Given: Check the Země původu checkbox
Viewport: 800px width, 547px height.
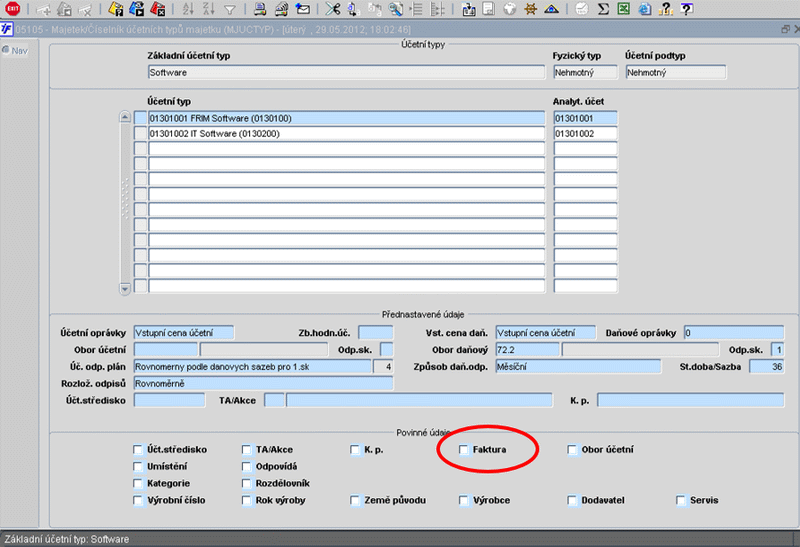Looking at the screenshot, I should point(355,500).
